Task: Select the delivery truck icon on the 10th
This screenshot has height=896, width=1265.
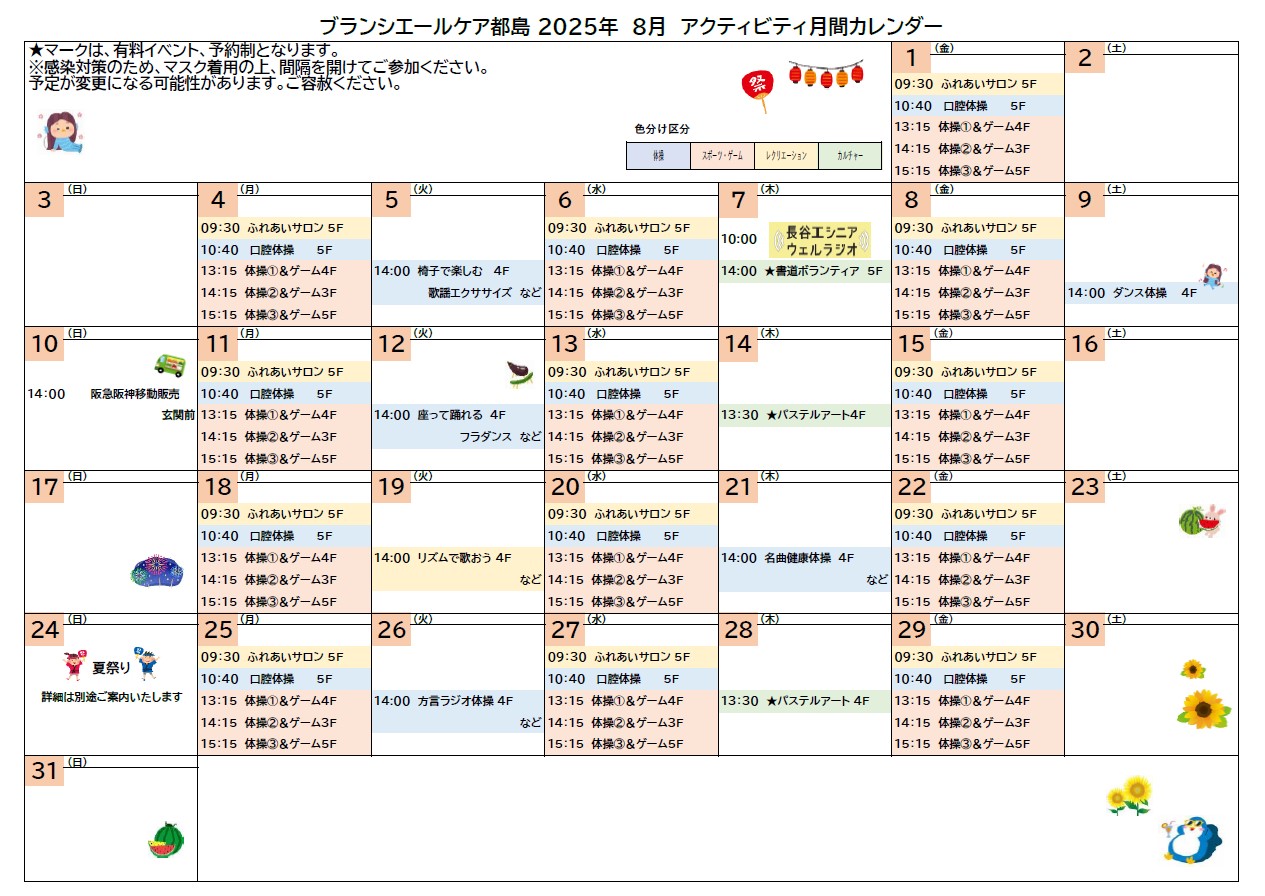Action: click(x=169, y=365)
